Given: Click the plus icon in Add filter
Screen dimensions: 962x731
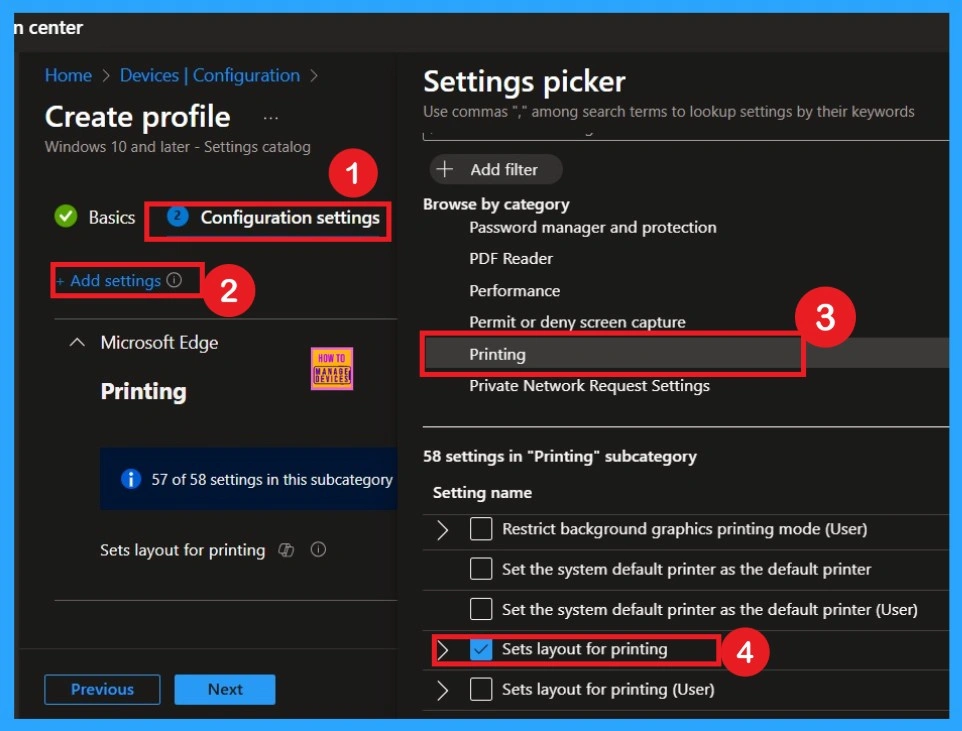Looking at the screenshot, I should pyautogui.click(x=445, y=169).
